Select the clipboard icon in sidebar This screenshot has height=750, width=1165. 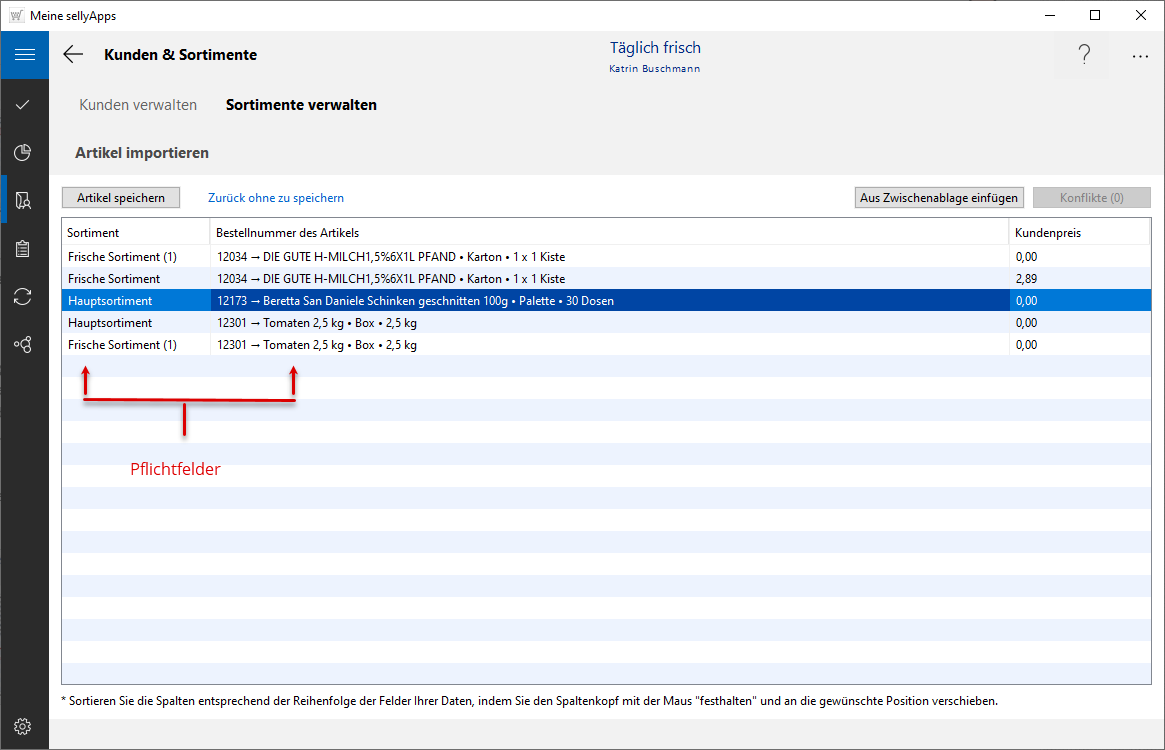pos(24,249)
